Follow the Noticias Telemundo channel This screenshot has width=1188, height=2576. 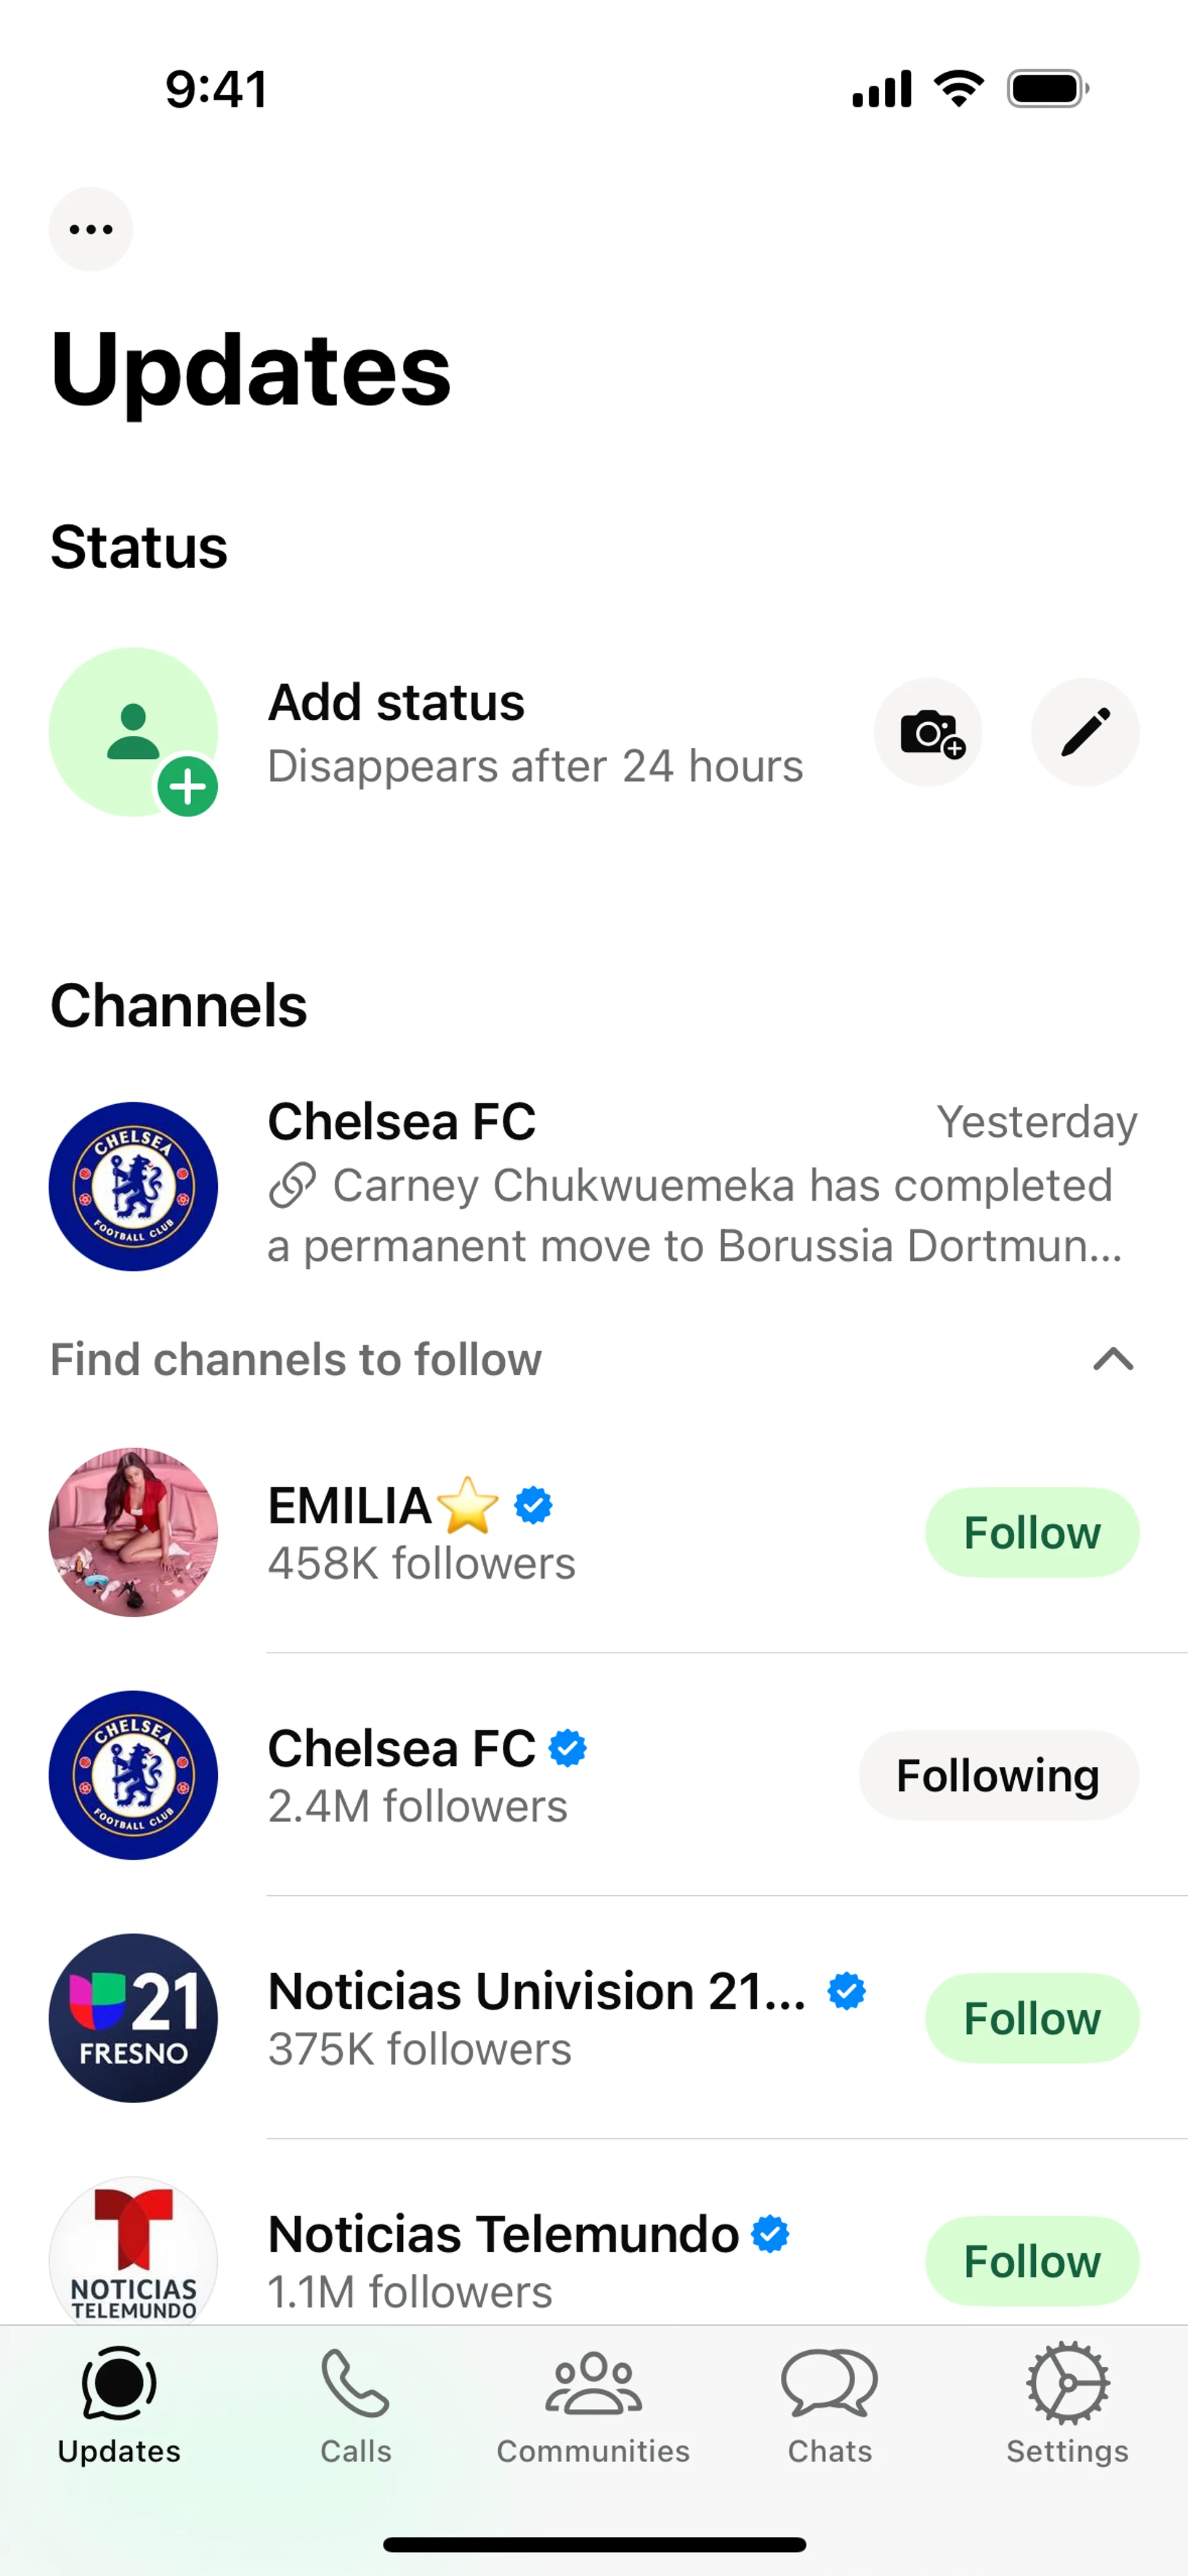pos(1032,2261)
